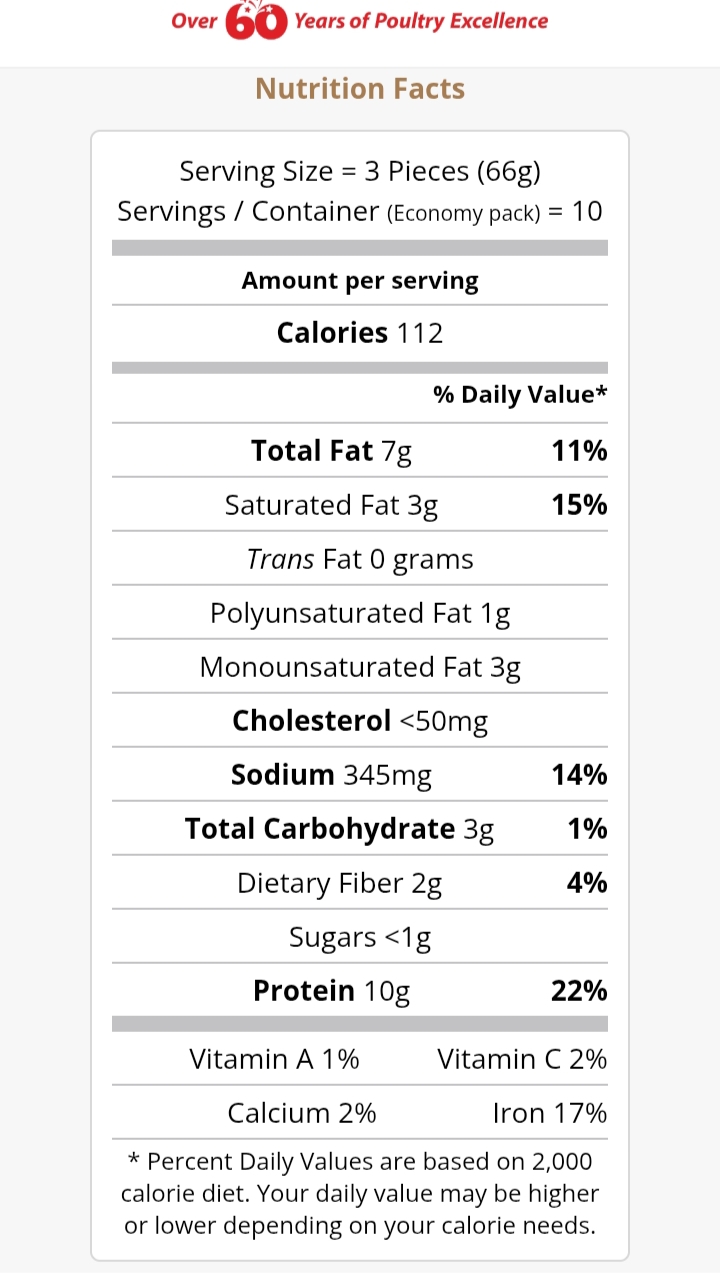
Task: Select the Monounsaturated Fat 3g row
Action: point(360,667)
